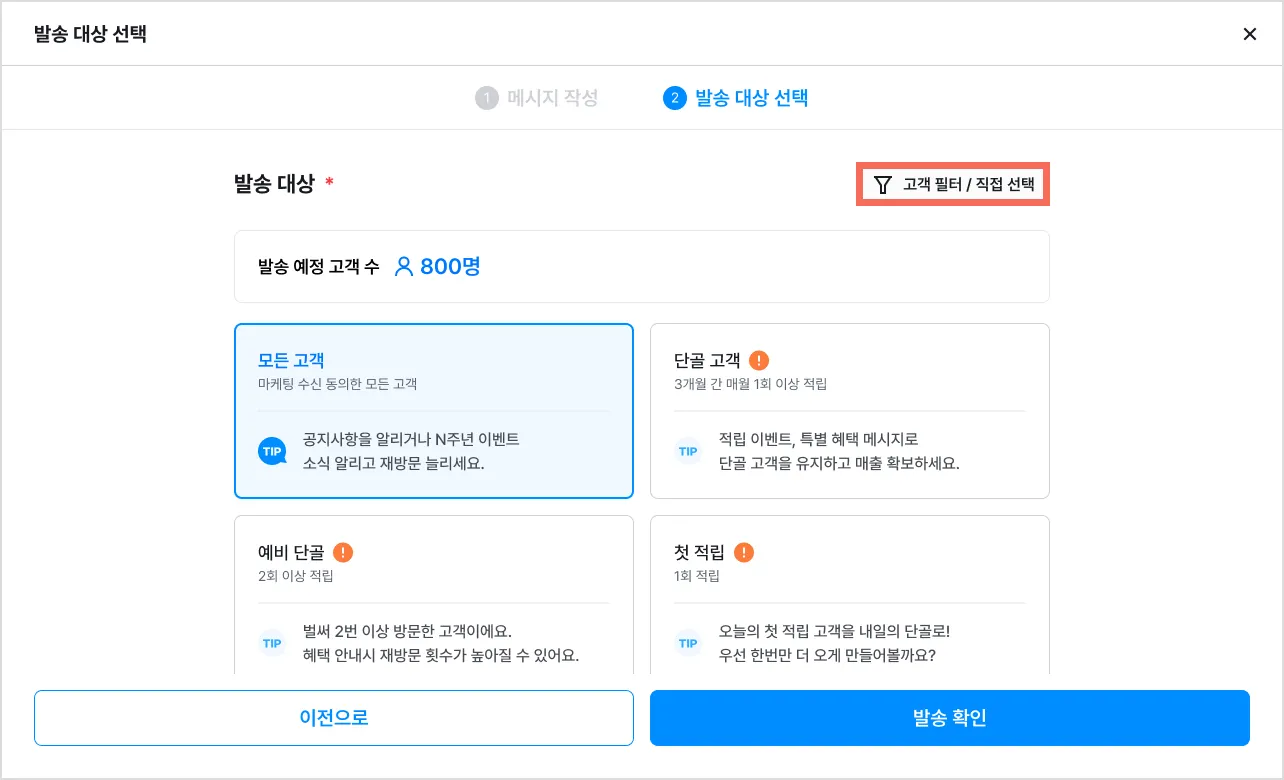Close the 발송 대상 선택 dialog
1284x780 pixels.
[x=1249, y=34]
